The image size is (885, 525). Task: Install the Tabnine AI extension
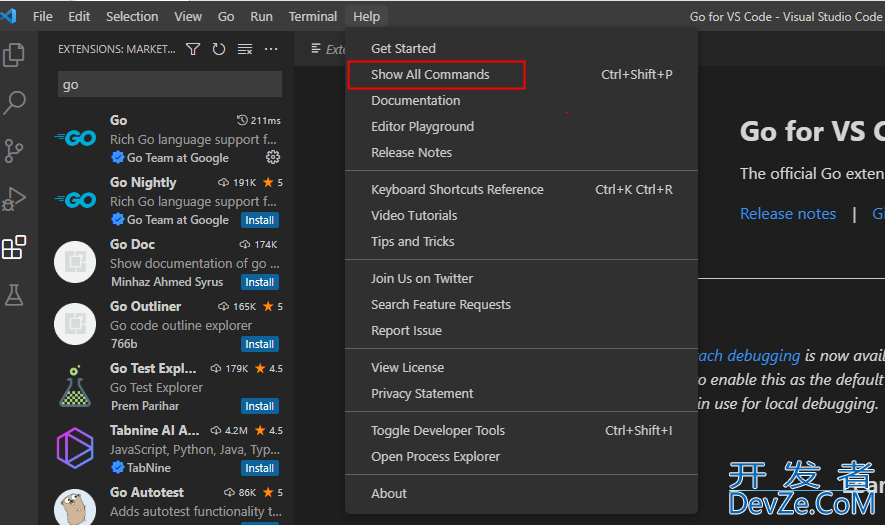260,469
